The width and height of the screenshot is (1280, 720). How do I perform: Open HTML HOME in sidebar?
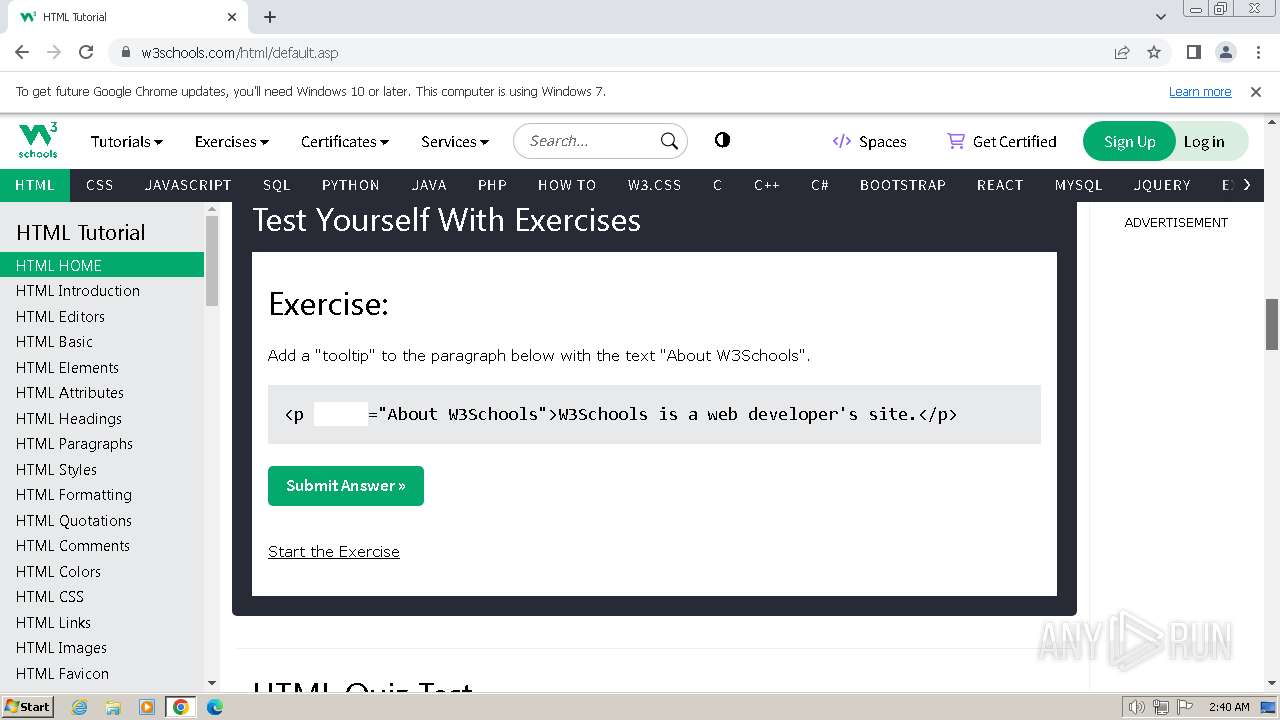tap(102, 265)
